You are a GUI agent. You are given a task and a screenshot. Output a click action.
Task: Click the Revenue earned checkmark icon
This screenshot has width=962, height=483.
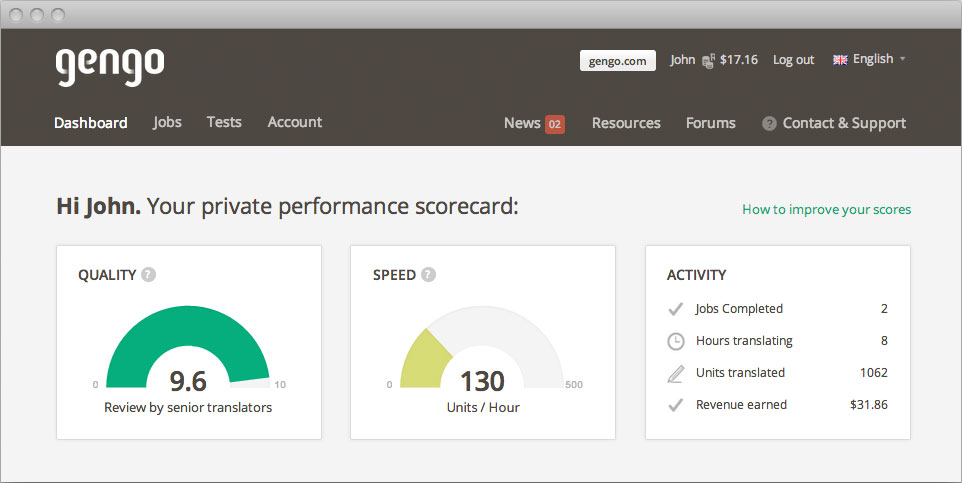(x=676, y=405)
